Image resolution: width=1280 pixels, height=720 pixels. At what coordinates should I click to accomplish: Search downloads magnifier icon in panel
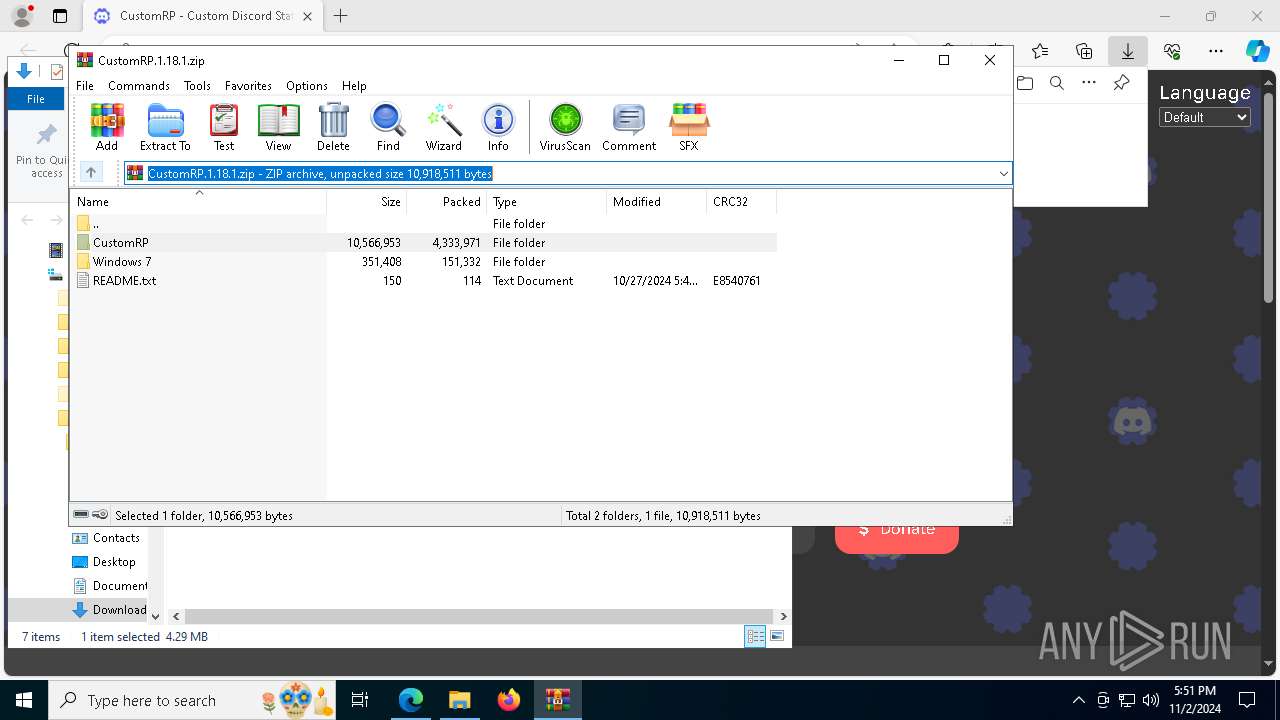point(1057,83)
